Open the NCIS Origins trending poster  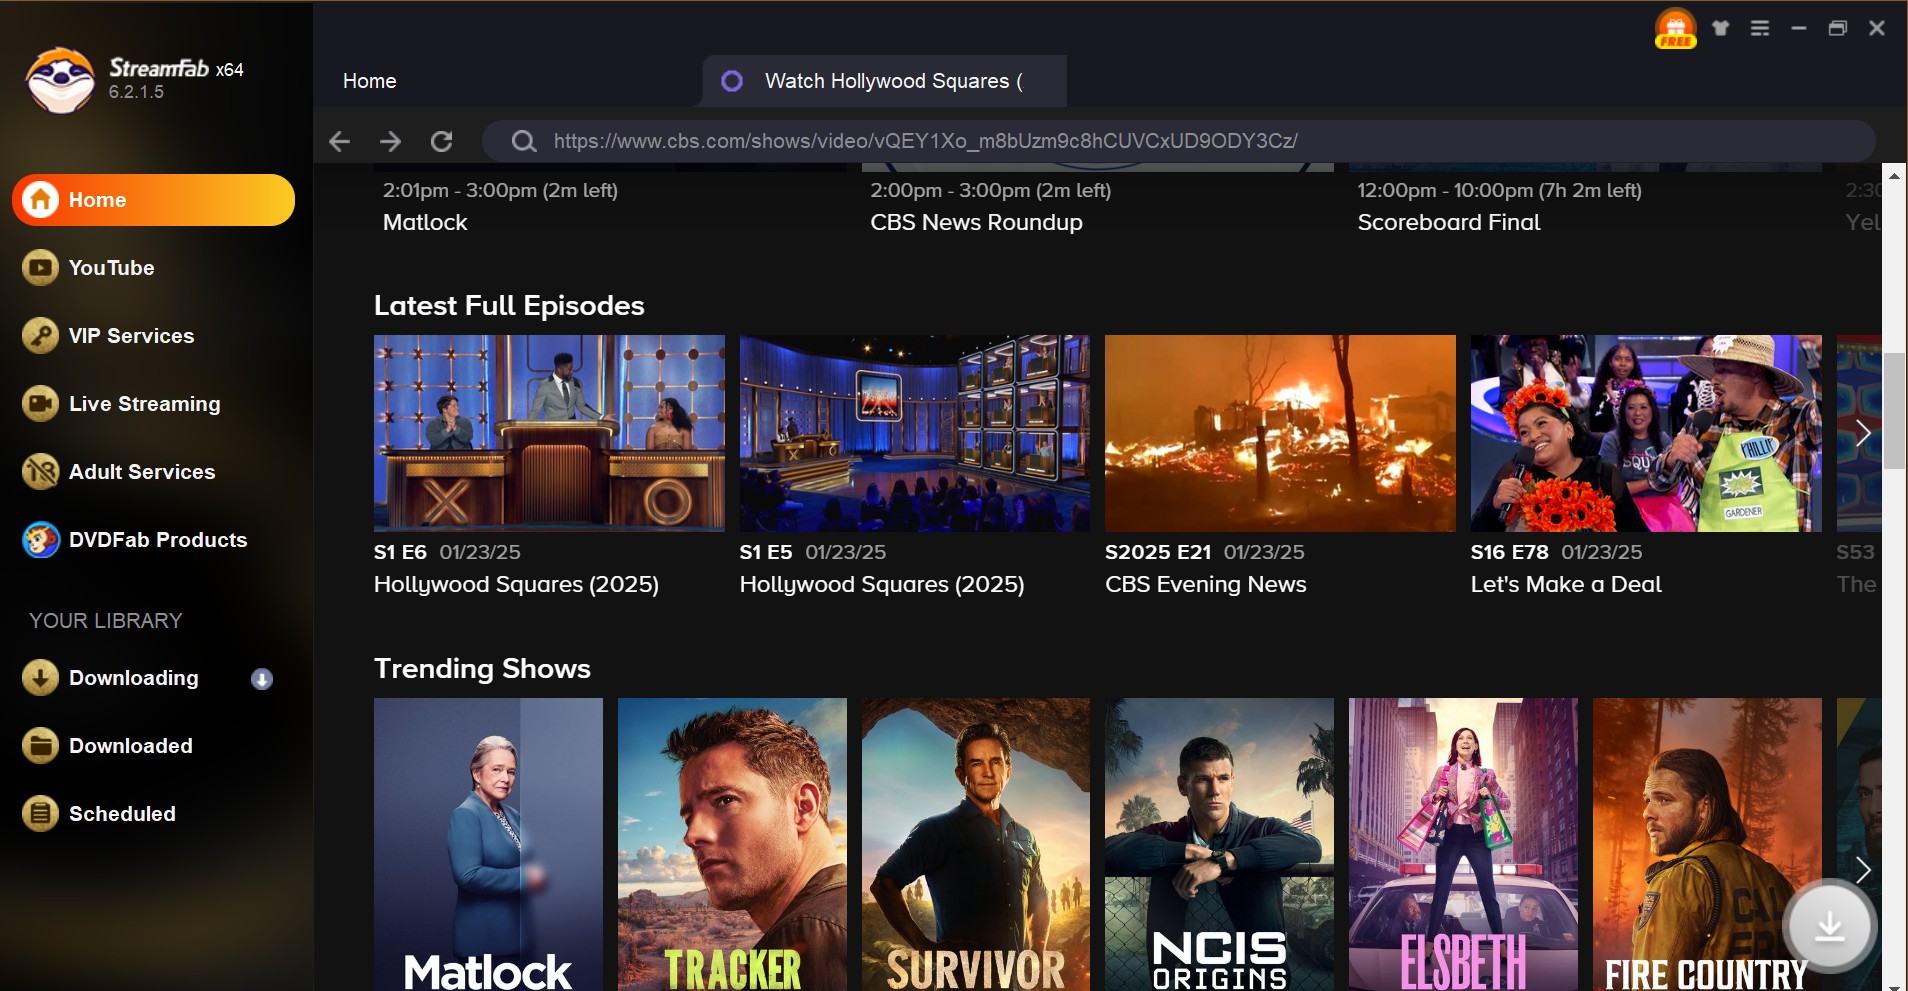[1219, 844]
